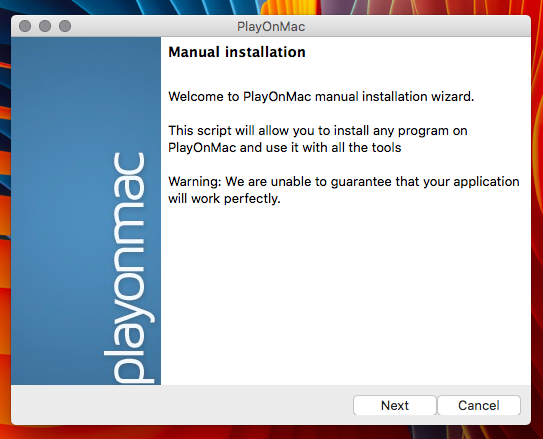Click Next to continue the wizard
Screen dimensions: 543x439
(x=394, y=405)
